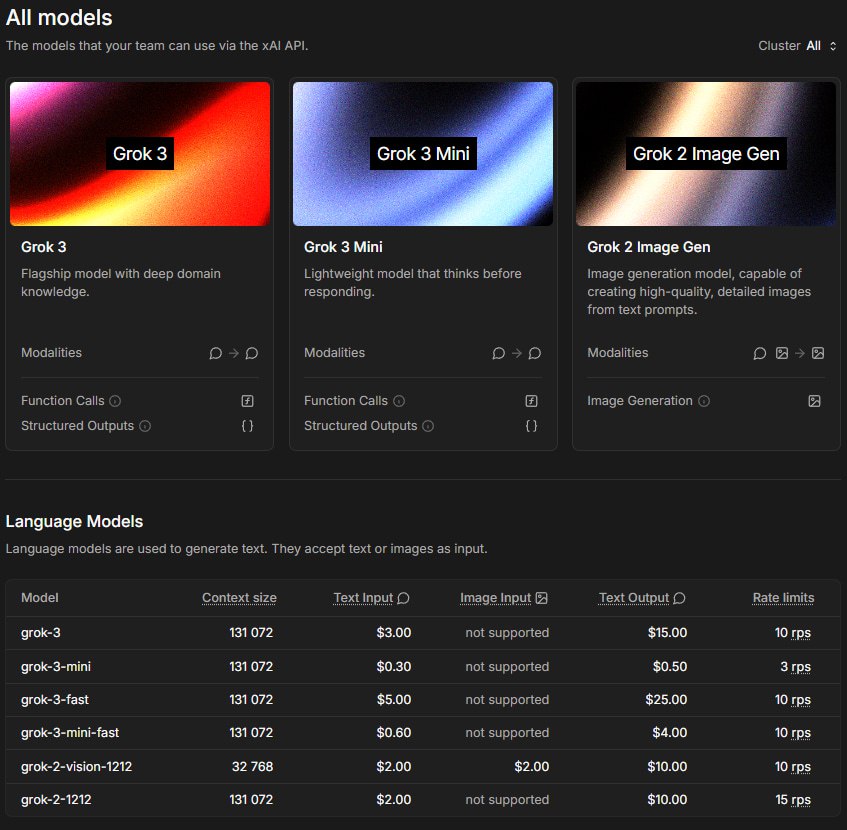Click the grok-3-fast model name
847x830 pixels.
(55, 700)
